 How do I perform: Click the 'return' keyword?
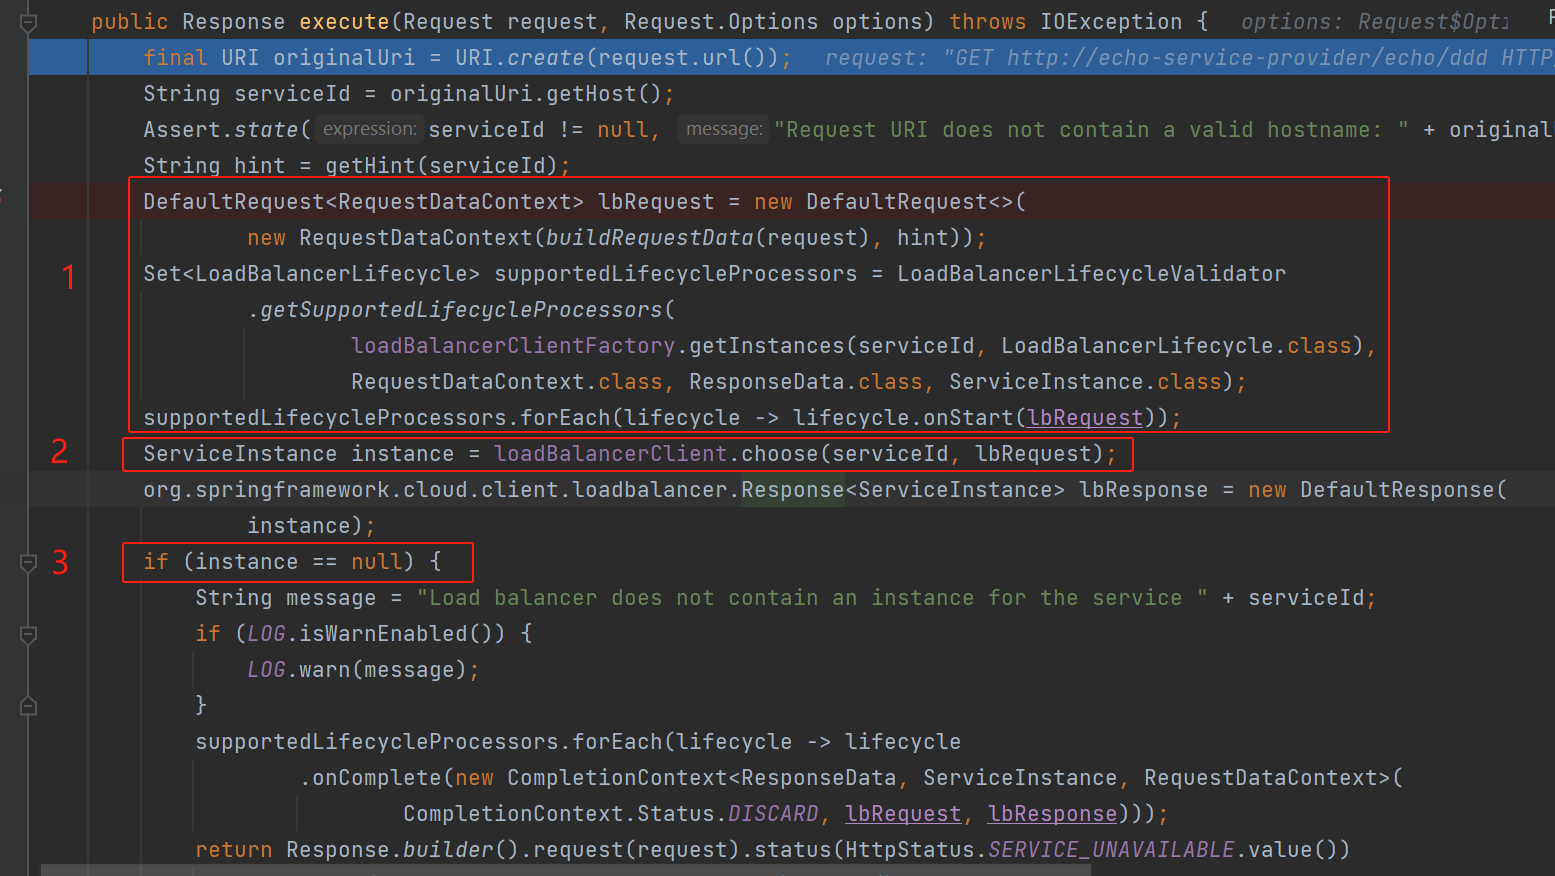click(234, 850)
